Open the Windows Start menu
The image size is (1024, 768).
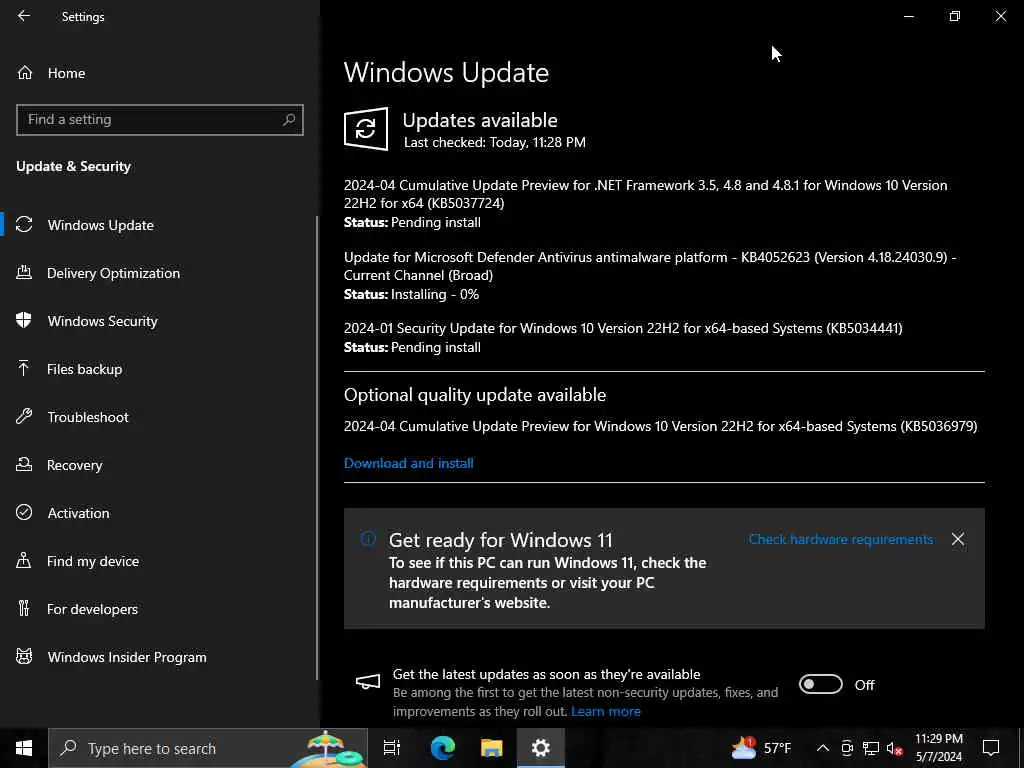coord(24,748)
